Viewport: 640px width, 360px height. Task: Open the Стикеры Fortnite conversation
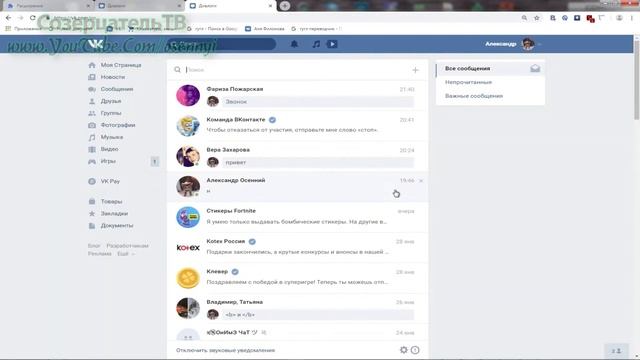(x=297, y=217)
